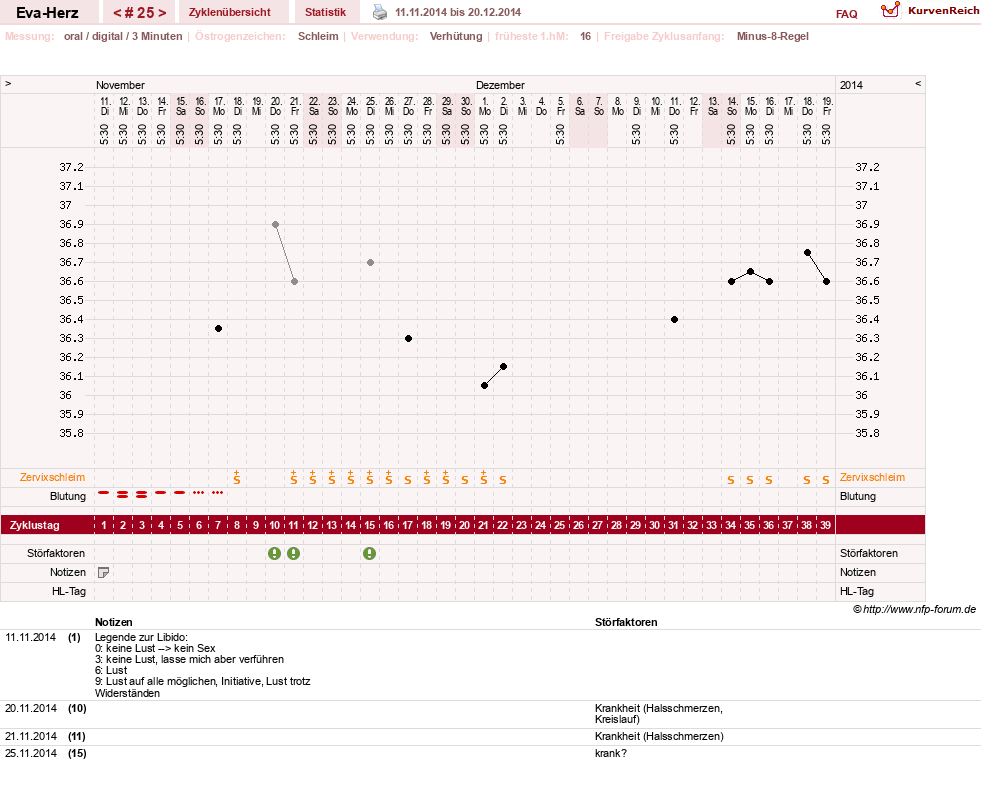
Task: Click the printer icon
Action: coord(380,12)
